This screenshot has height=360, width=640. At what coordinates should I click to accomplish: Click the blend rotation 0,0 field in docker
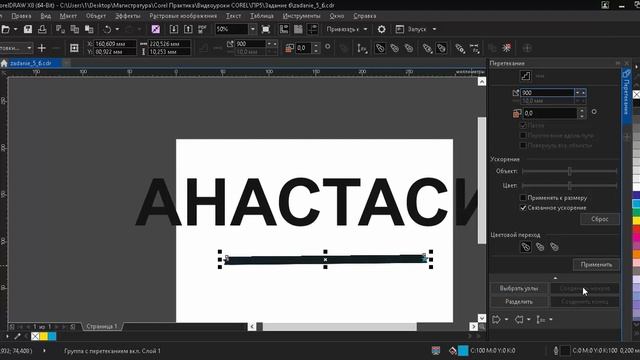coord(550,113)
